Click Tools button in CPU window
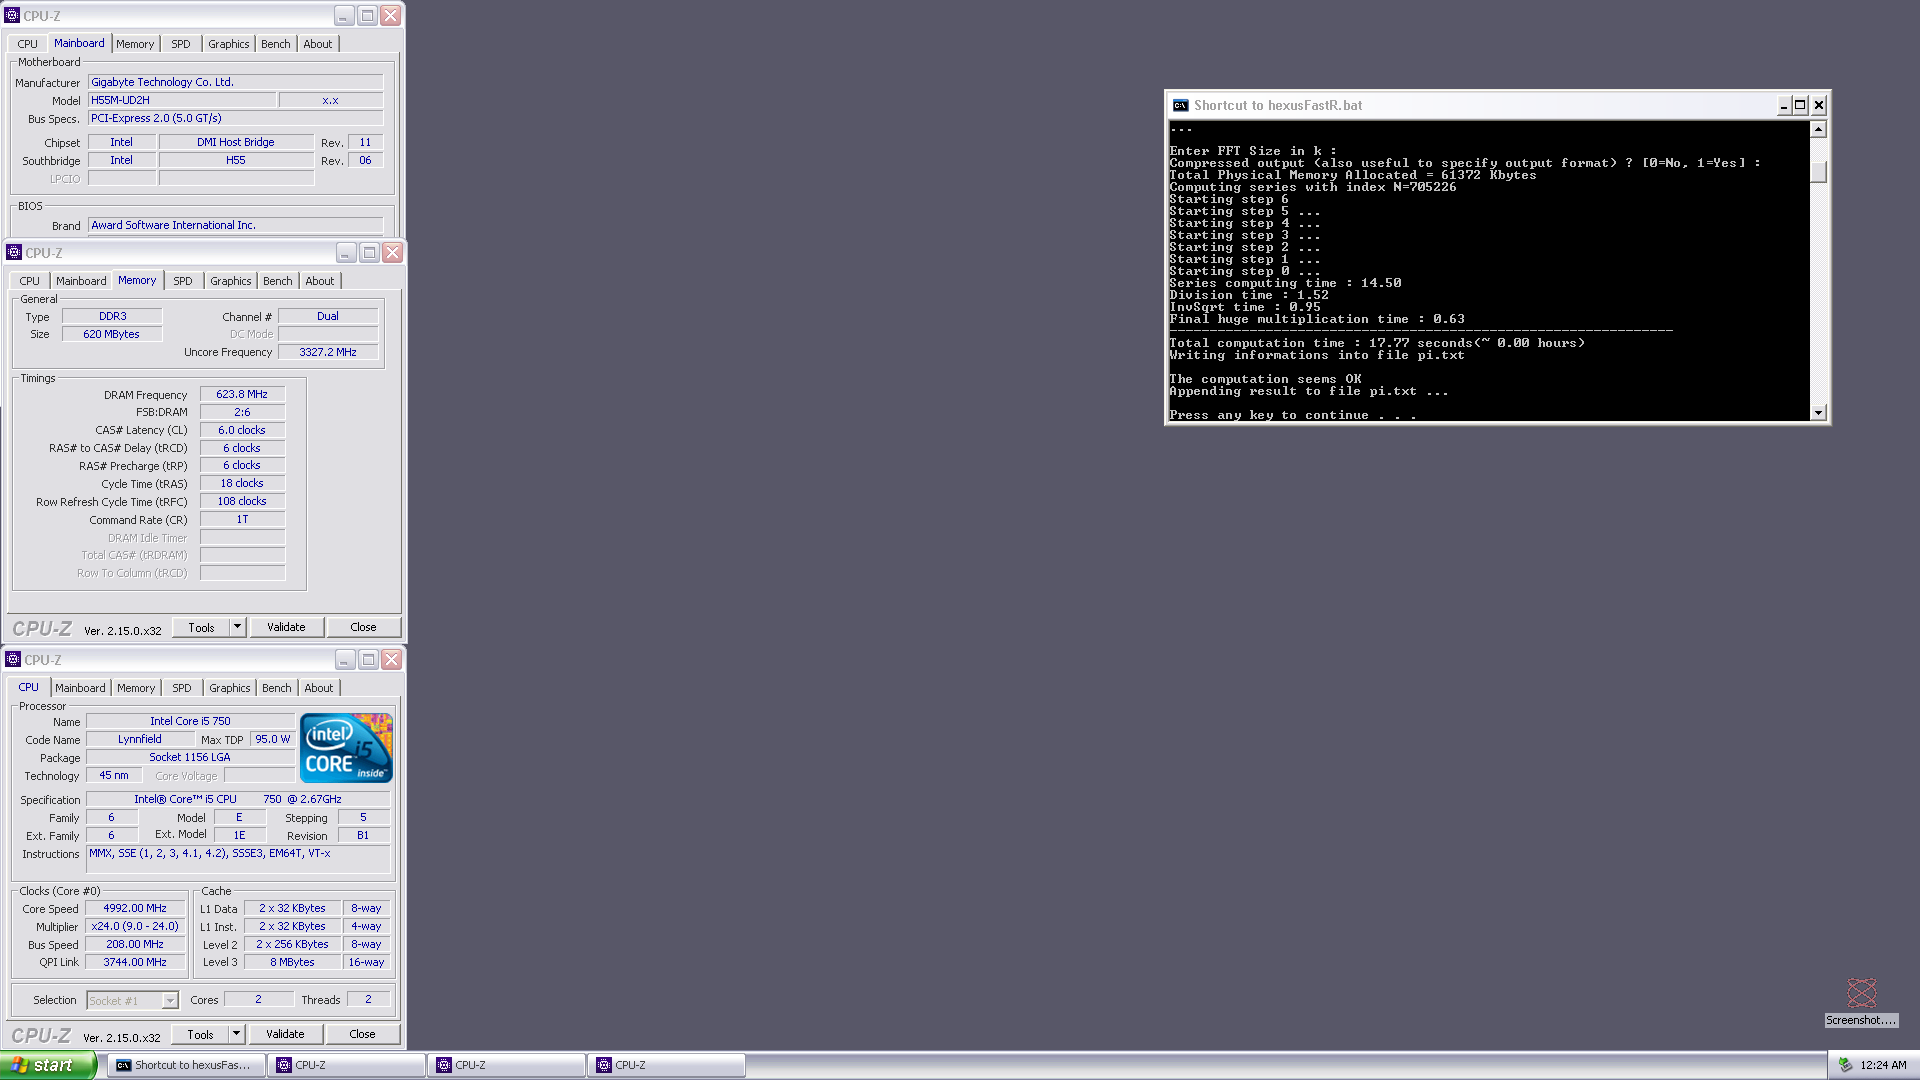Image resolution: width=1920 pixels, height=1080 pixels. pyautogui.click(x=200, y=1034)
